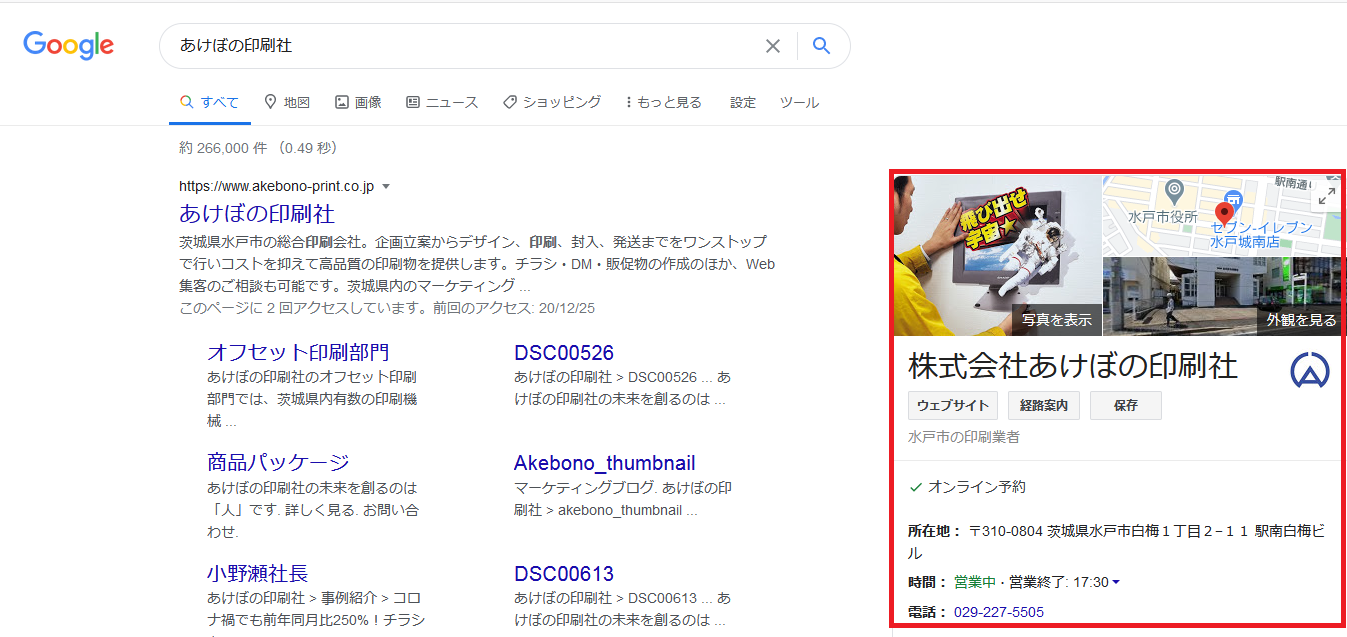Click the 時間 label link
The width and height of the screenshot is (1347, 637).
point(927,582)
